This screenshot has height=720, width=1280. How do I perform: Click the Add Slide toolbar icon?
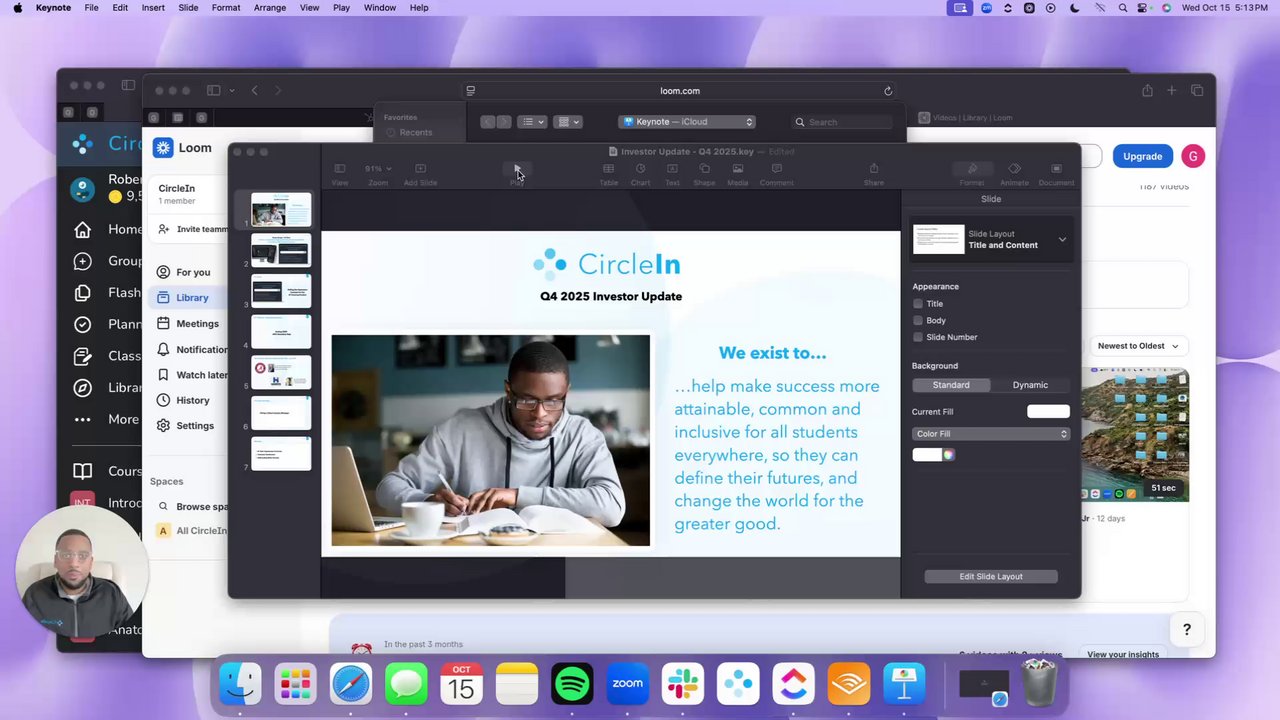pos(420,169)
